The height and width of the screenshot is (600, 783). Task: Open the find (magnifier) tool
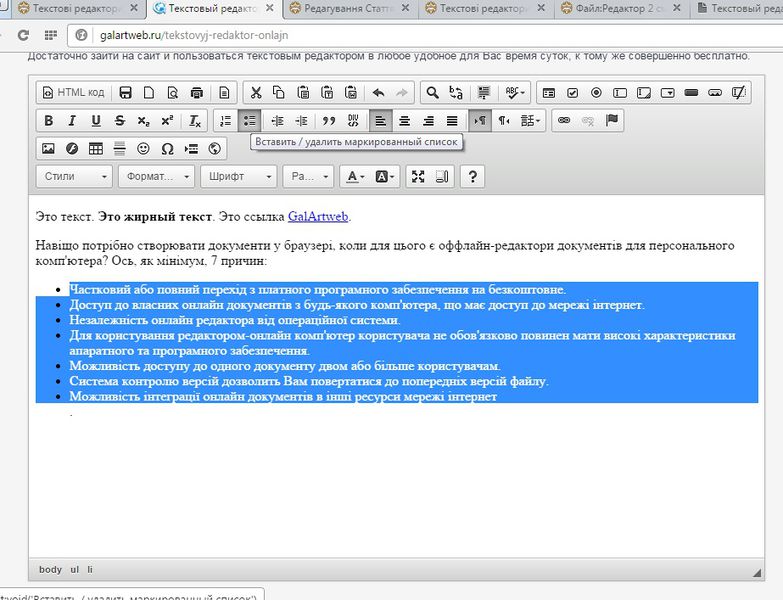click(x=432, y=93)
